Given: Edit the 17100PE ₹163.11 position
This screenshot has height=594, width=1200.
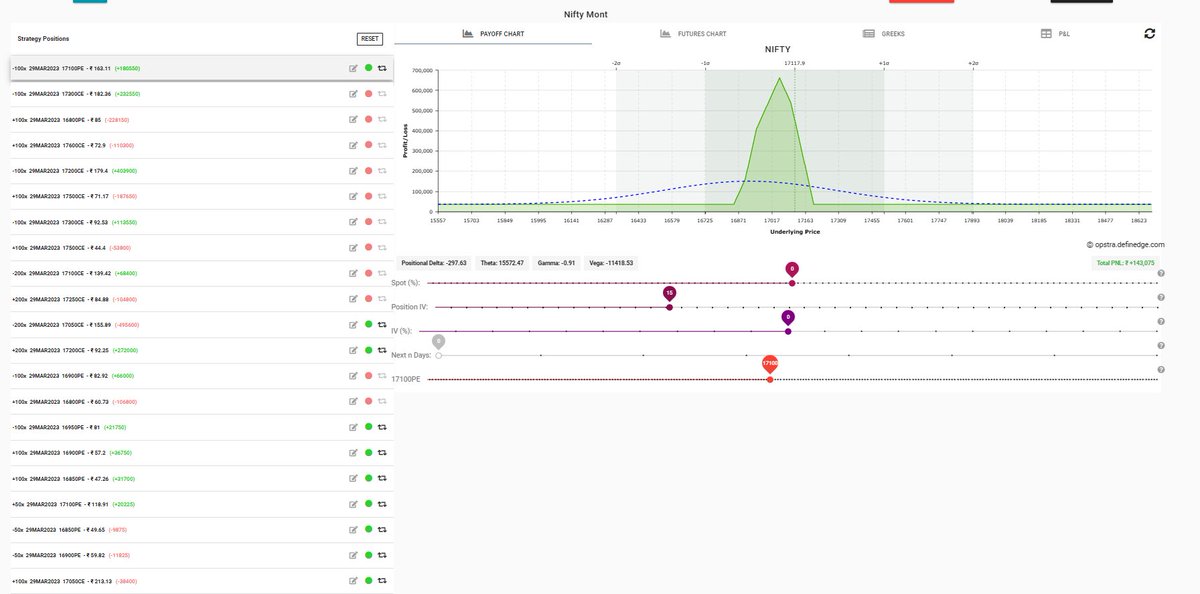Looking at the screenshot, I should pos(353,68).
